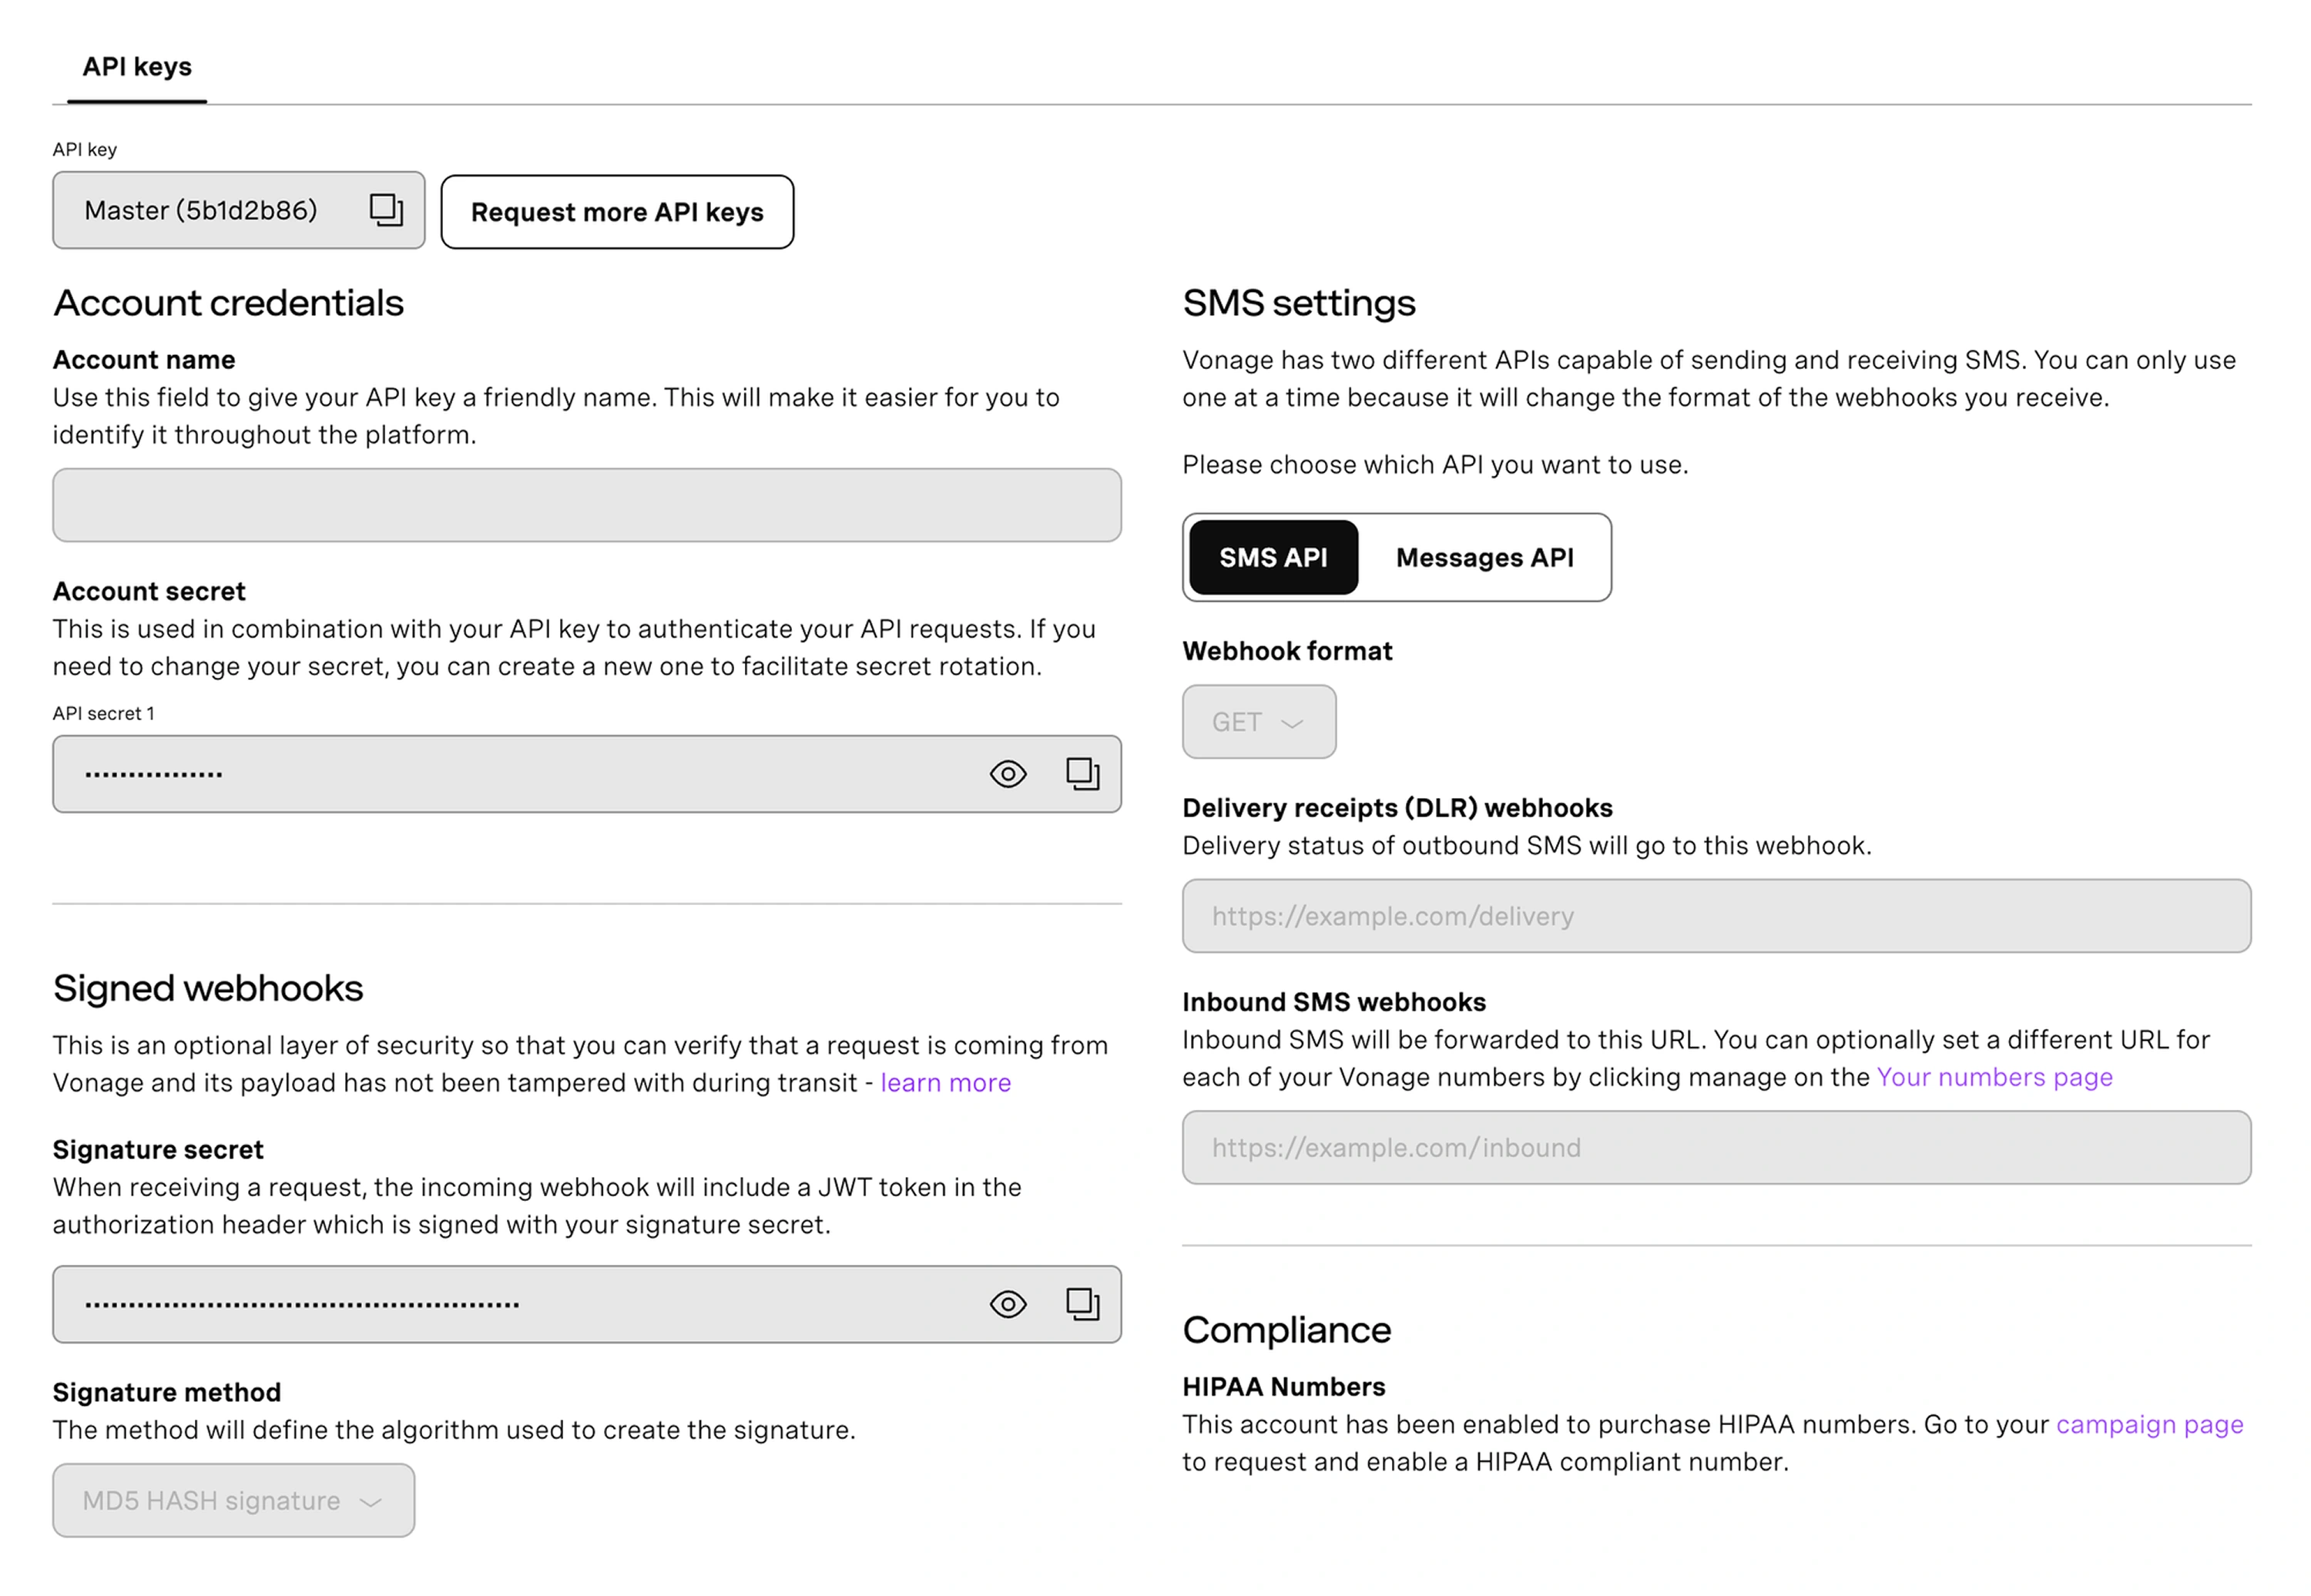Click the Webhook format chevron arrow
The image size is (2311, 1596).
click(1292, 723)
